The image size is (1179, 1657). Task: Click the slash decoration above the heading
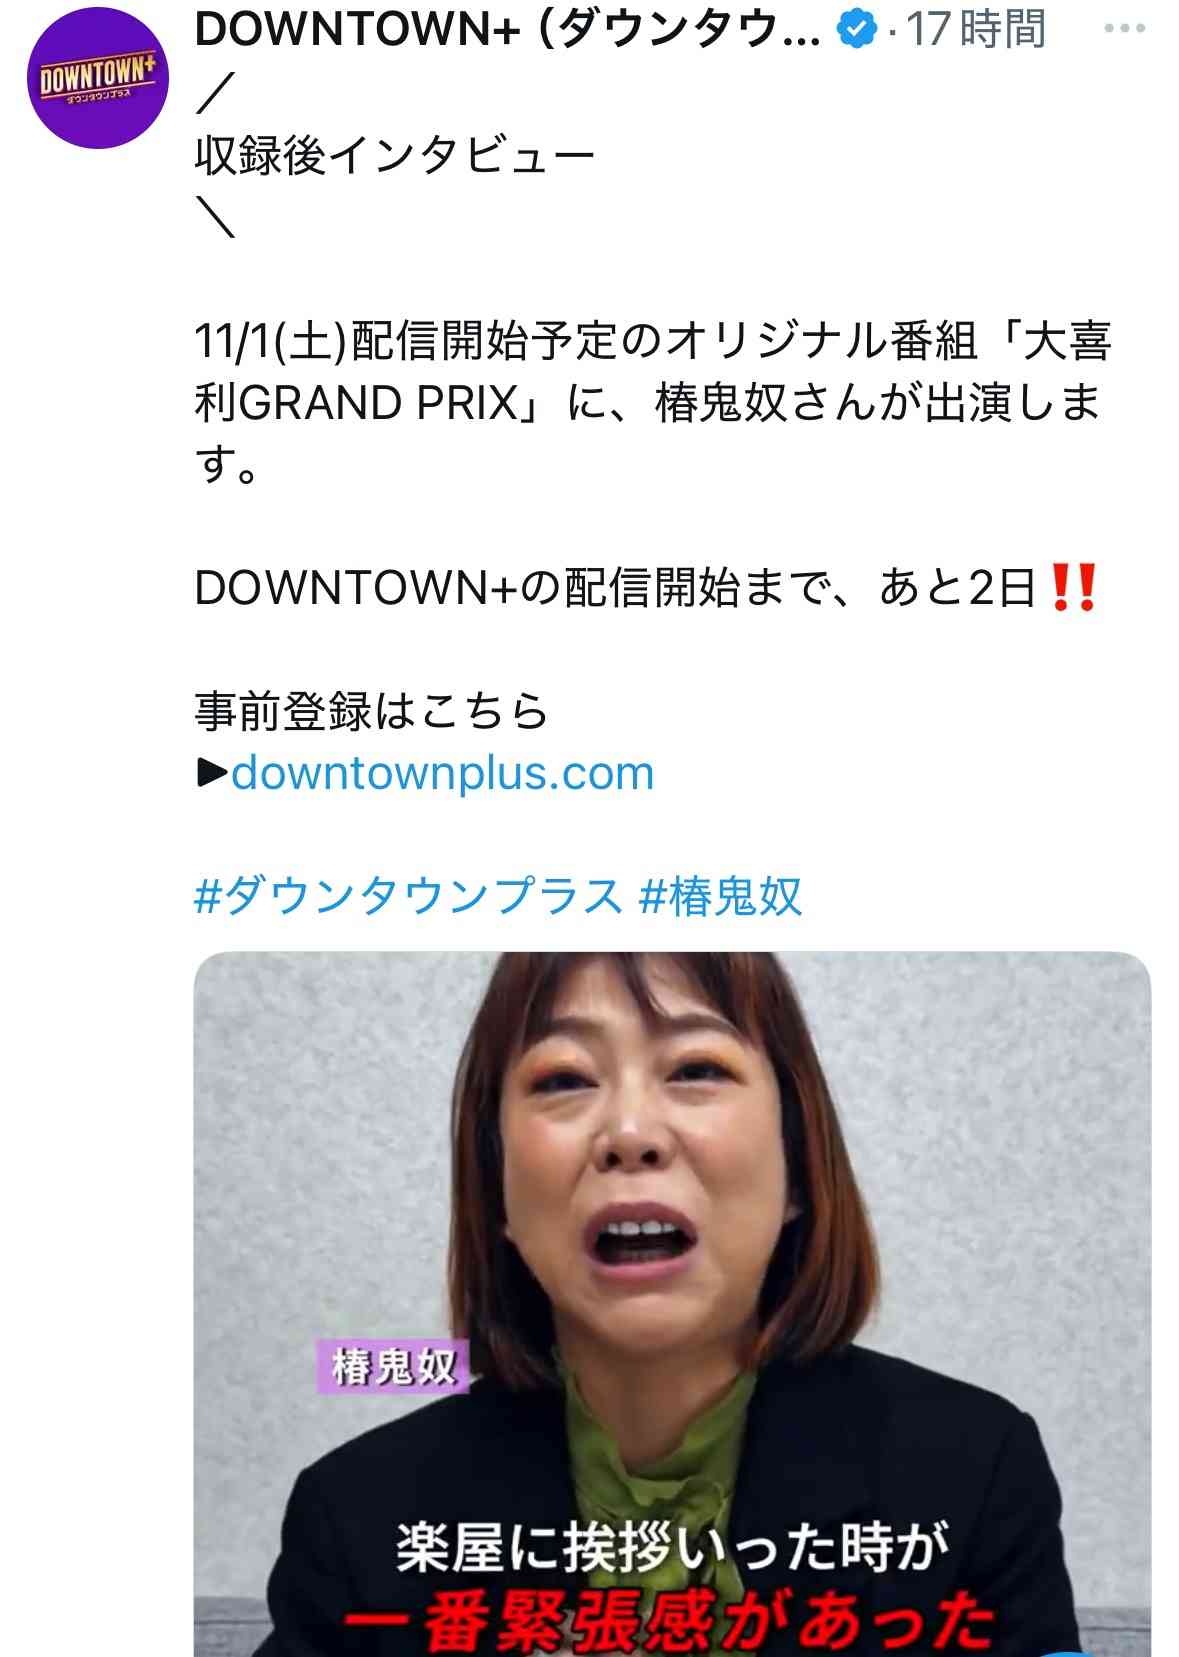[x=215, y=94]
